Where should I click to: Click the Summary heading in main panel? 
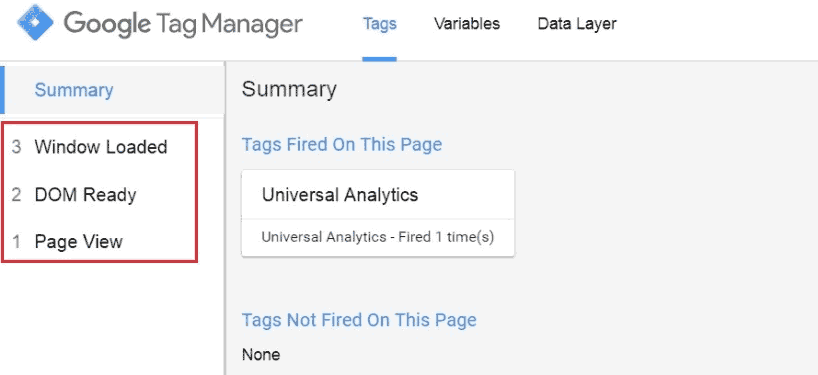click(x=289, y=90)
